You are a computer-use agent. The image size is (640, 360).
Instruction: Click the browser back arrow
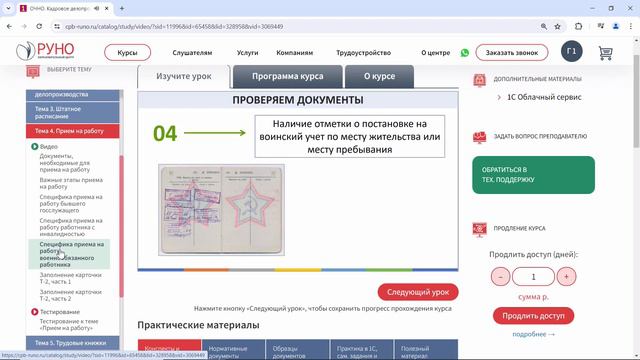click(9, 26)
